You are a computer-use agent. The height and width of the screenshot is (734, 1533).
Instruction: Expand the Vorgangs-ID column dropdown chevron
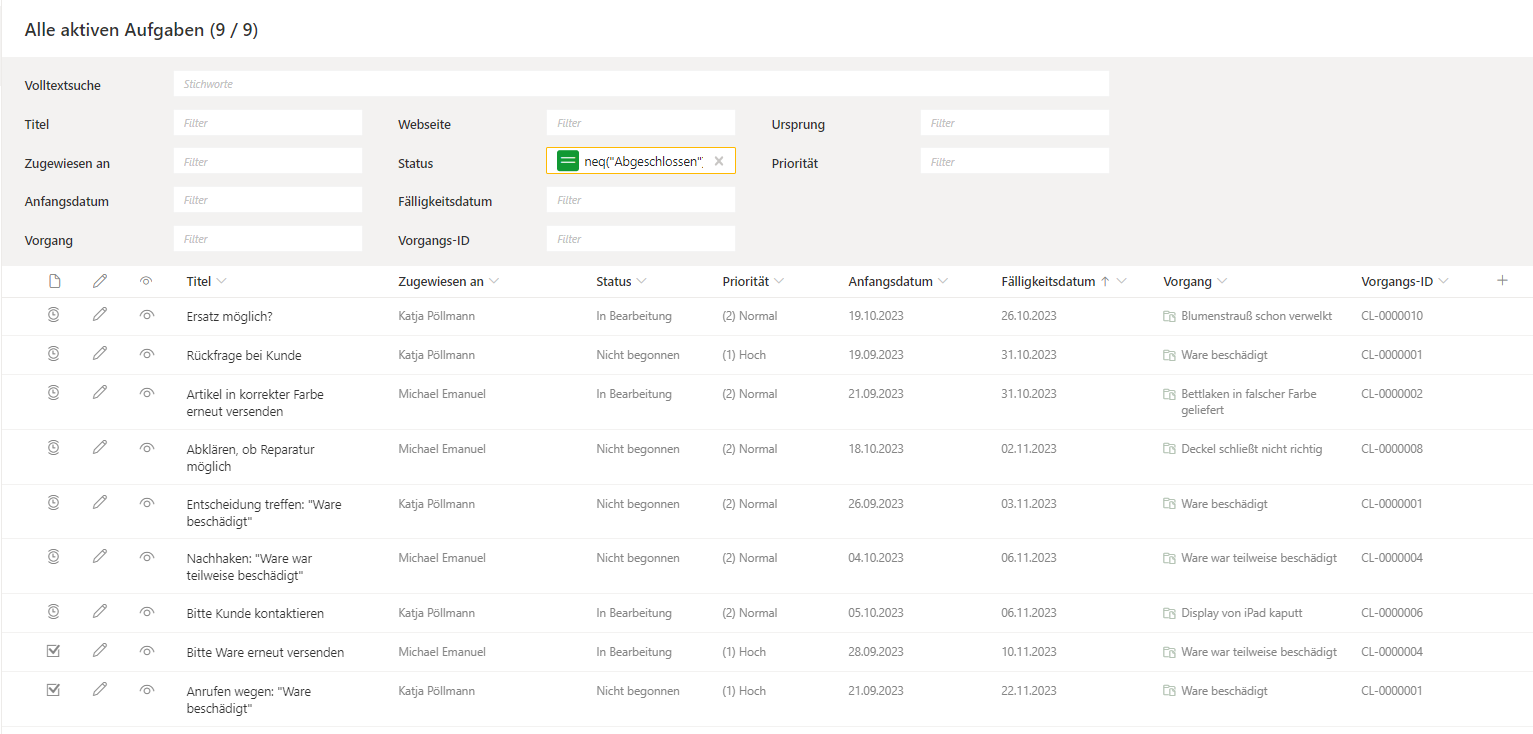(1443, 282)
